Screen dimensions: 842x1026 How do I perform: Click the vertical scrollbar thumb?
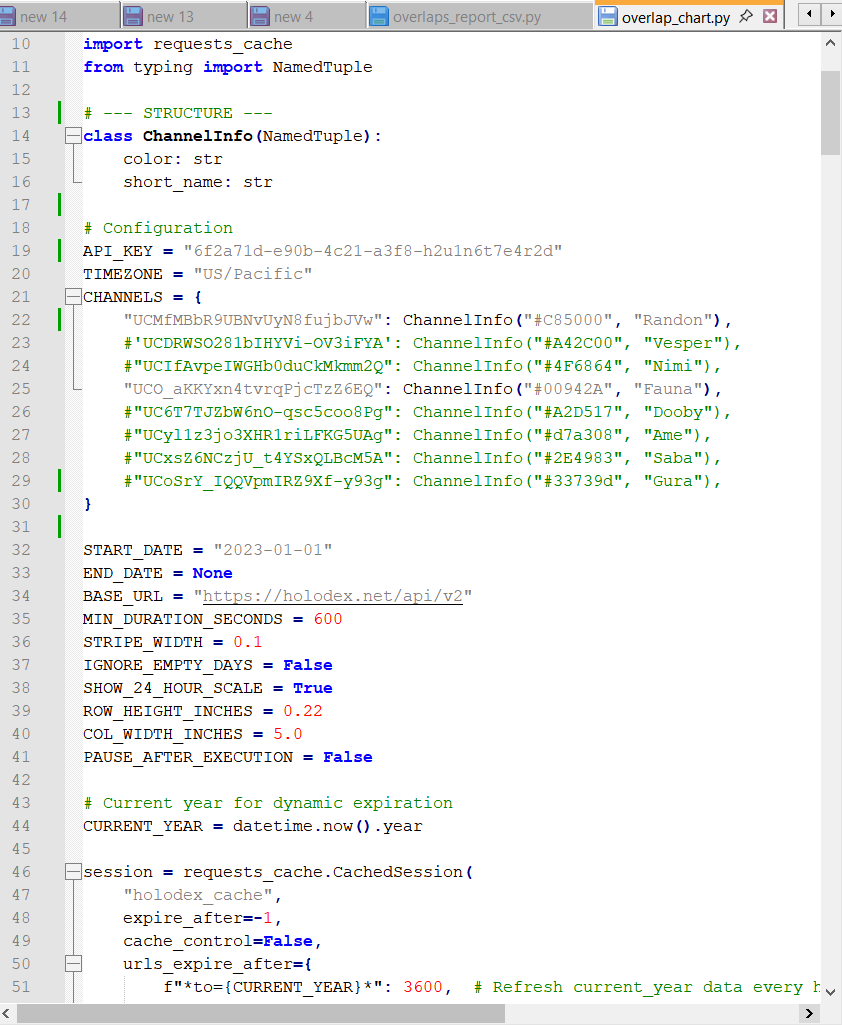click(831, 111)
